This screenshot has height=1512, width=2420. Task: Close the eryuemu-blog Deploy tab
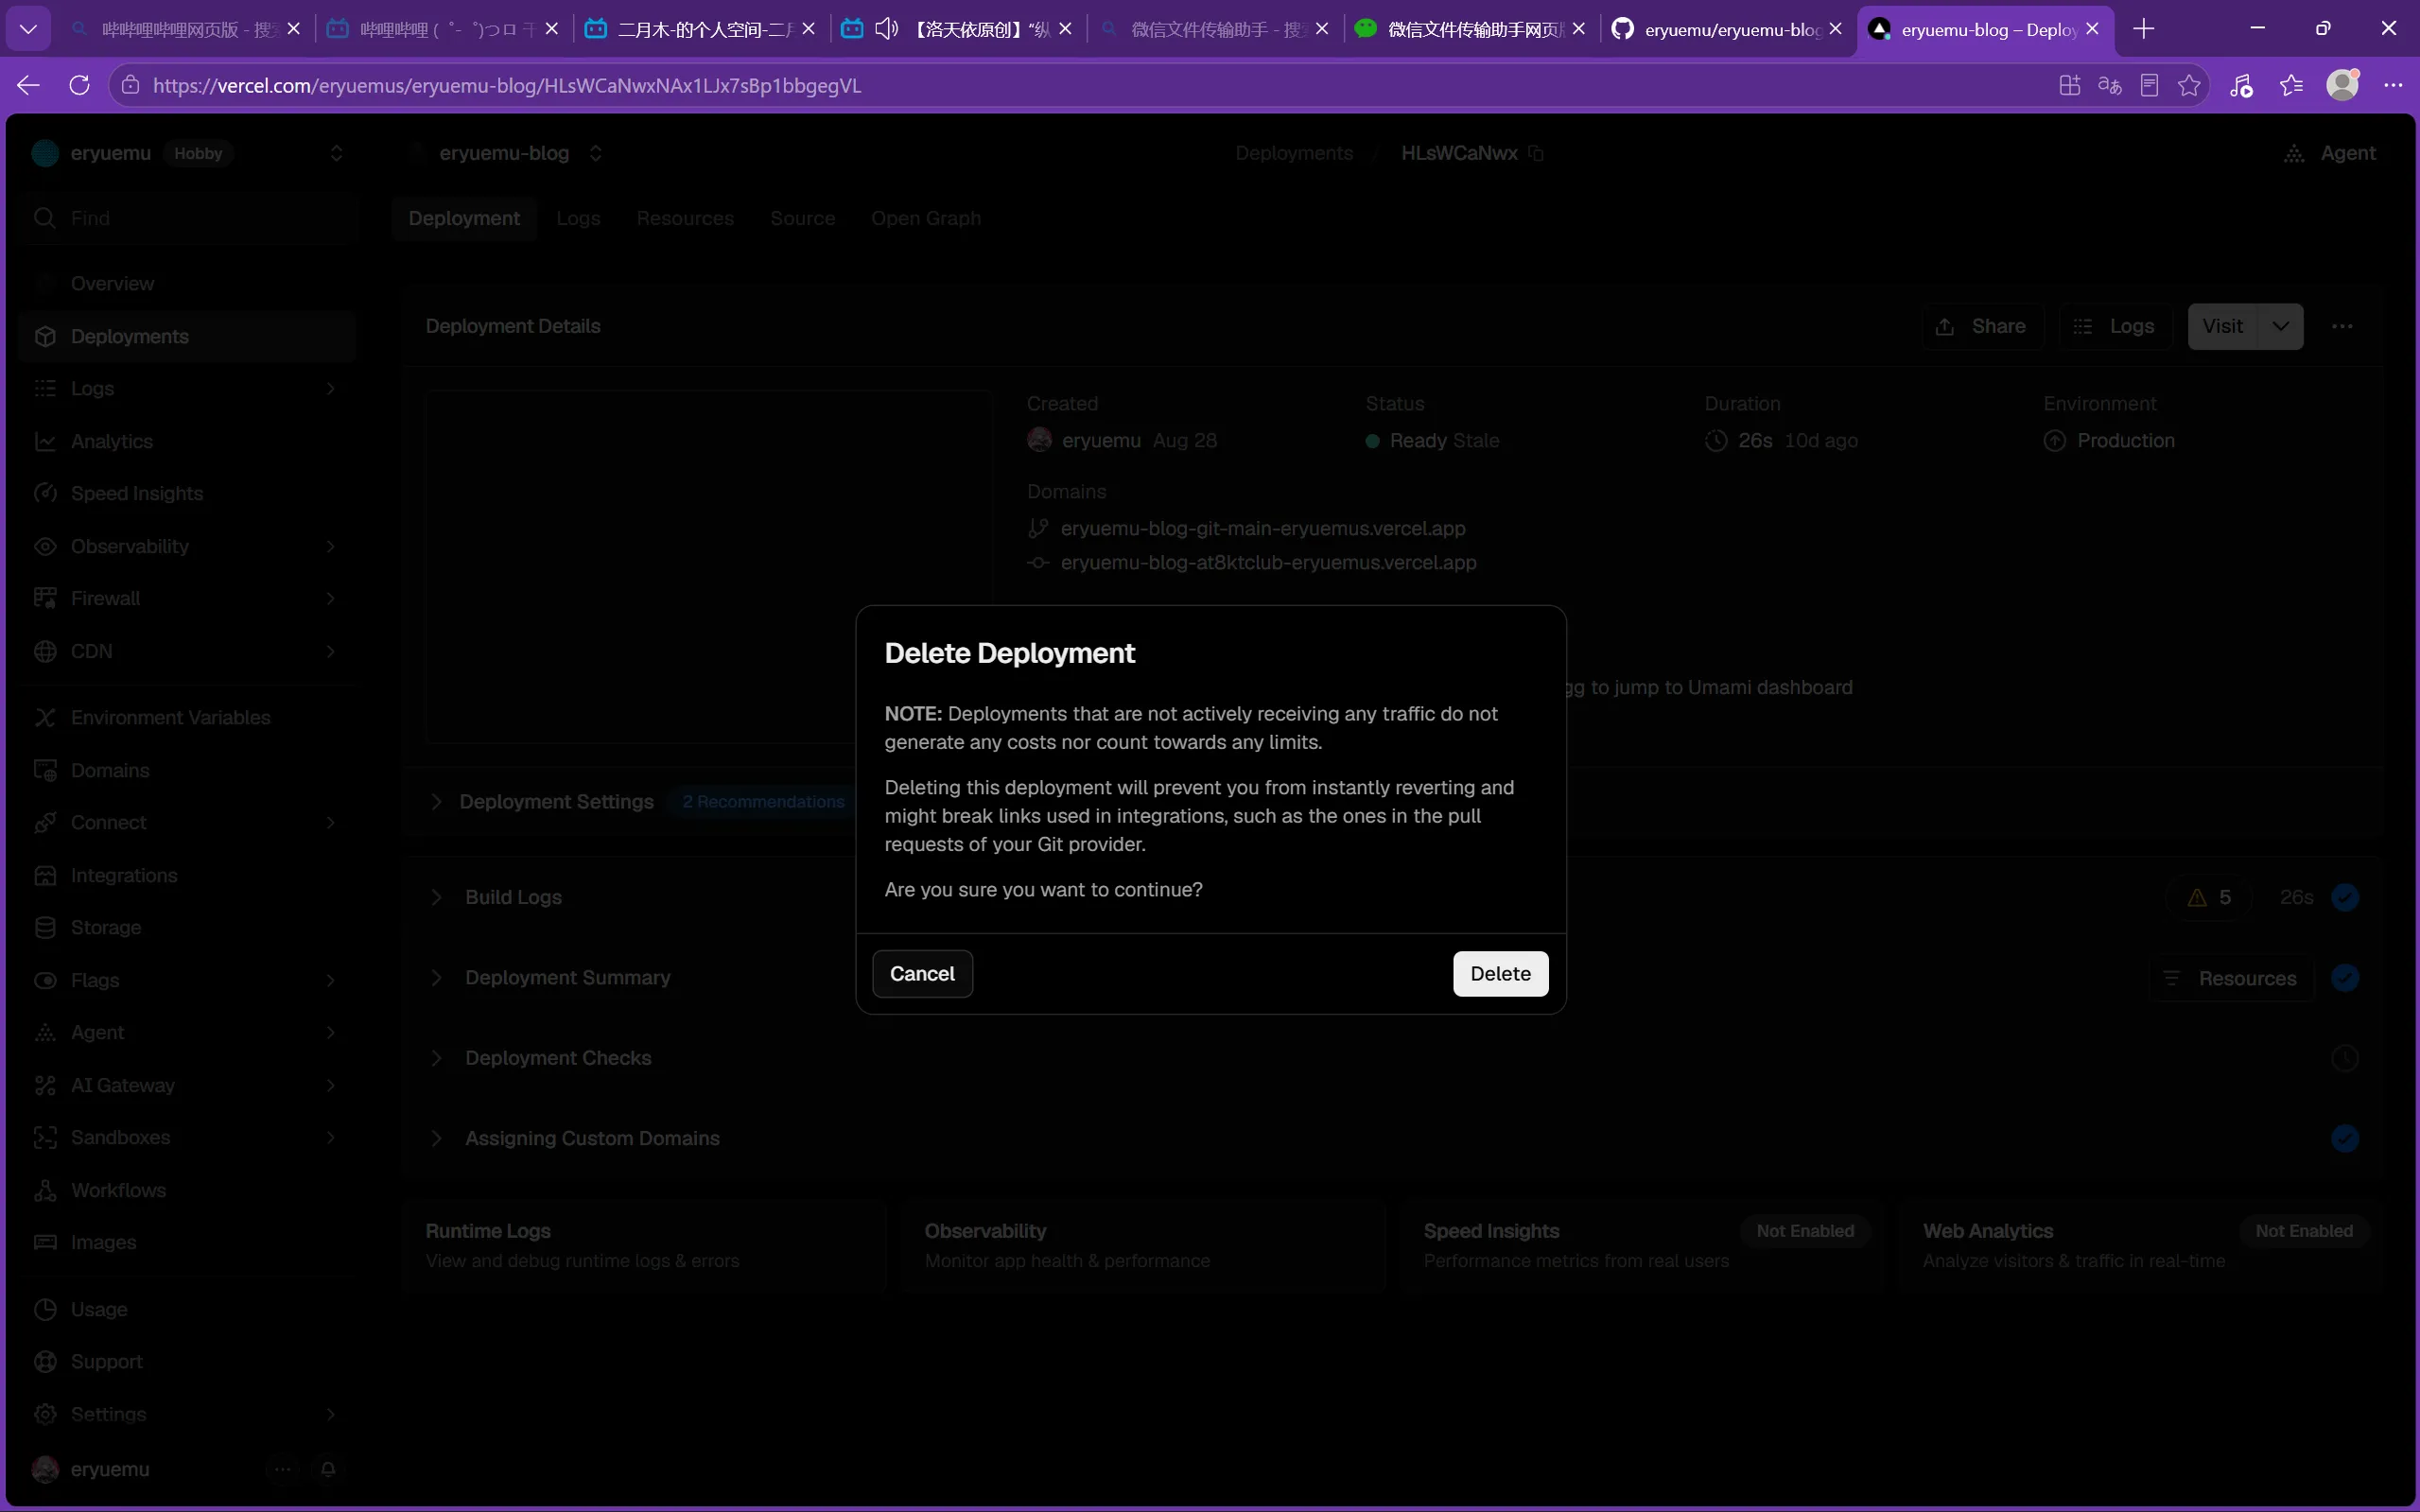point(2092,29)
